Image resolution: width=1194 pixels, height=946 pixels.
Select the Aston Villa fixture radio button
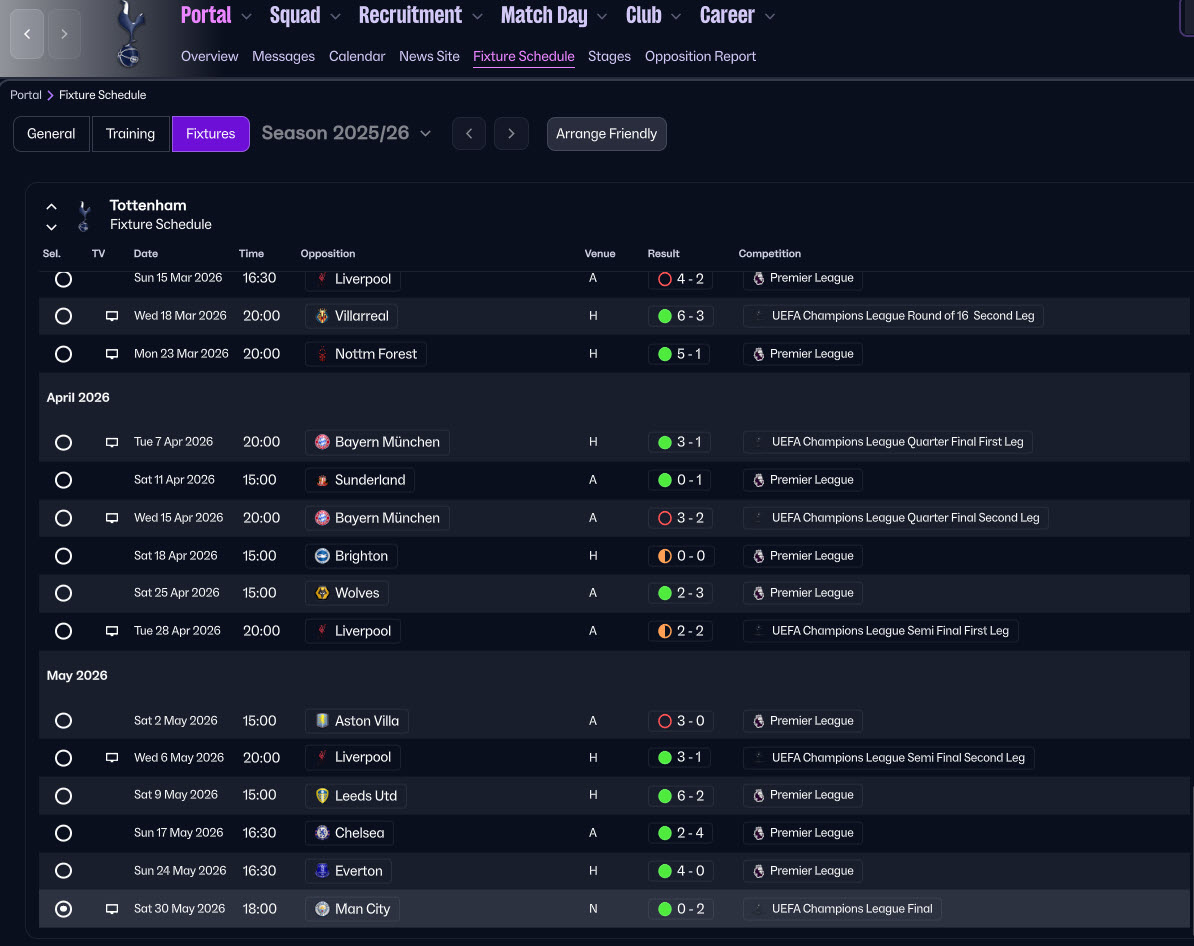pos(63,721)
